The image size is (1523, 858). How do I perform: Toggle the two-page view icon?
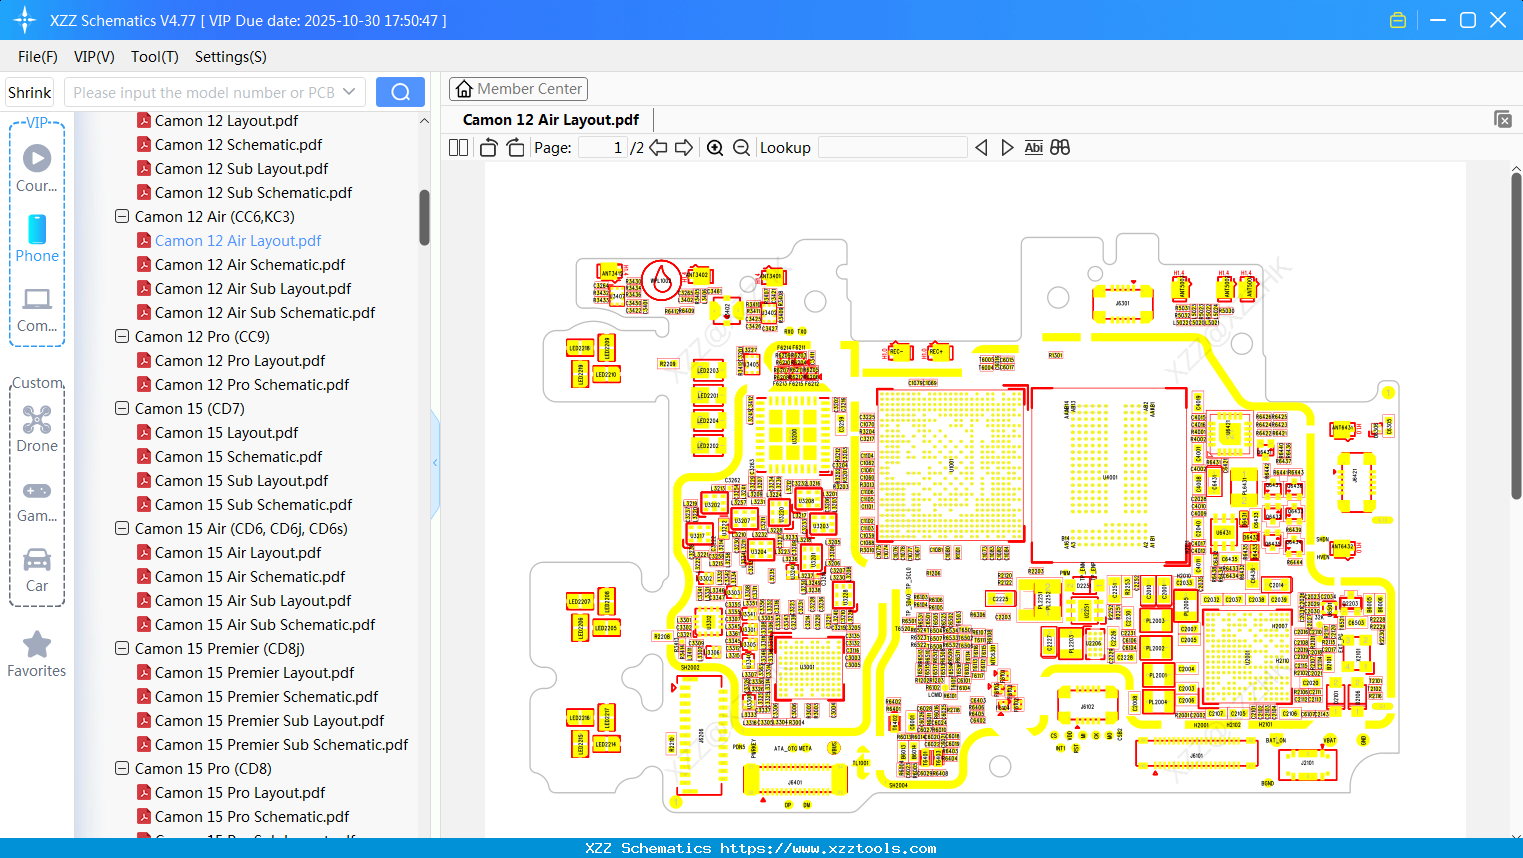point(459,148)
